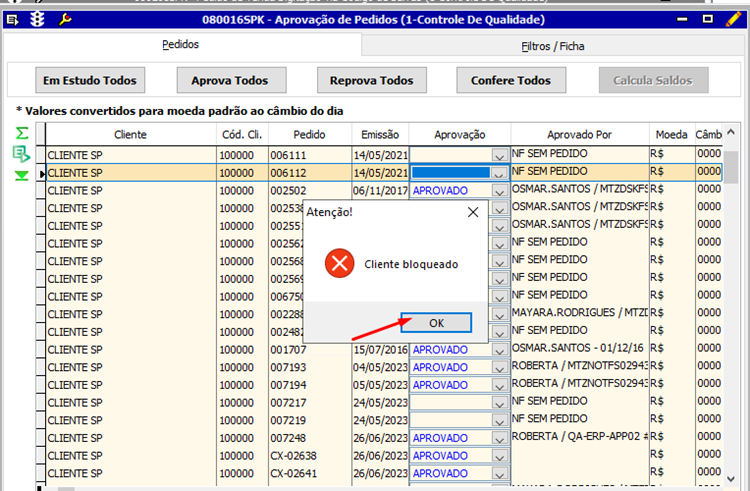Click the green down-arrow icon beside the grid
750x491 pixels.
[21, 175]
